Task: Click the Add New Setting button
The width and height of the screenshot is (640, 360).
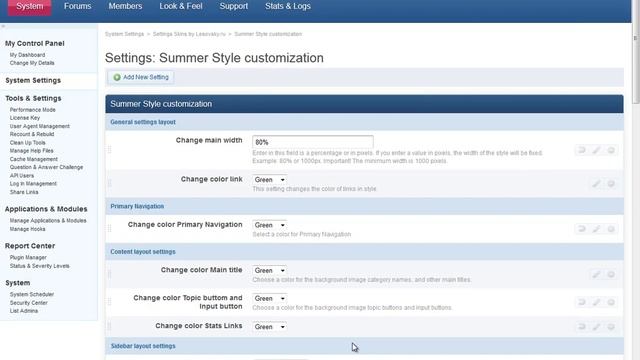Action: point(141,77)
